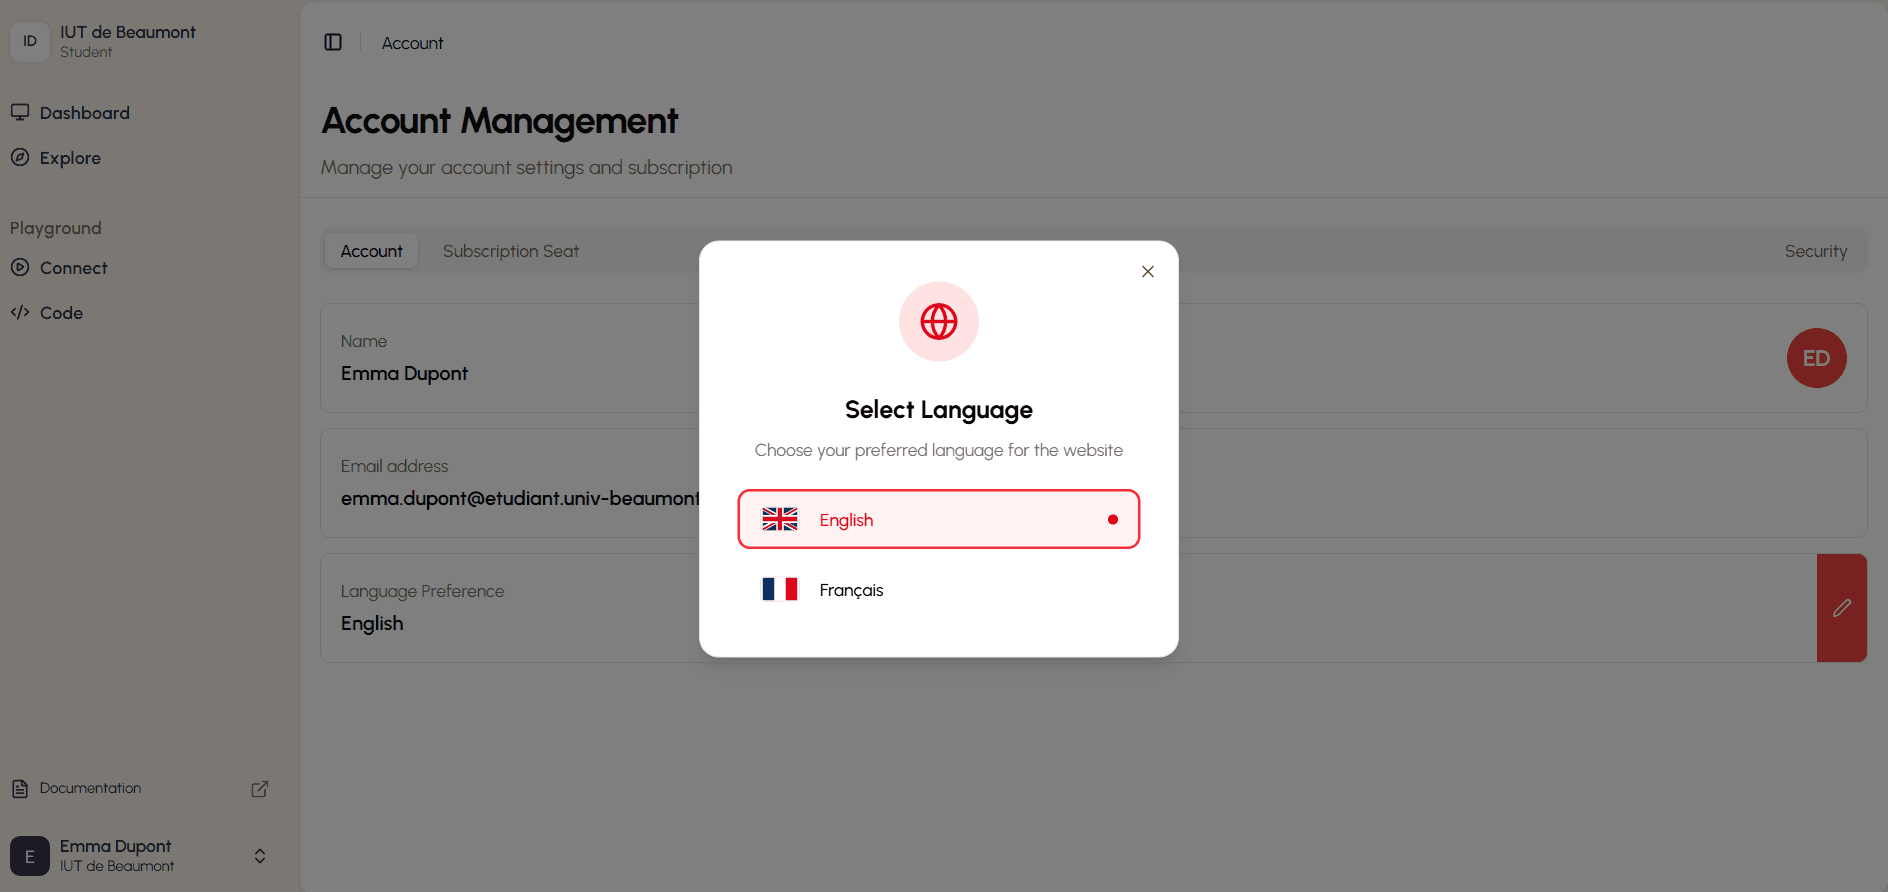The width and height of the screenshot is (1888, 892).
Task: Click the Language Preference English value
Action: pos(372,623)
